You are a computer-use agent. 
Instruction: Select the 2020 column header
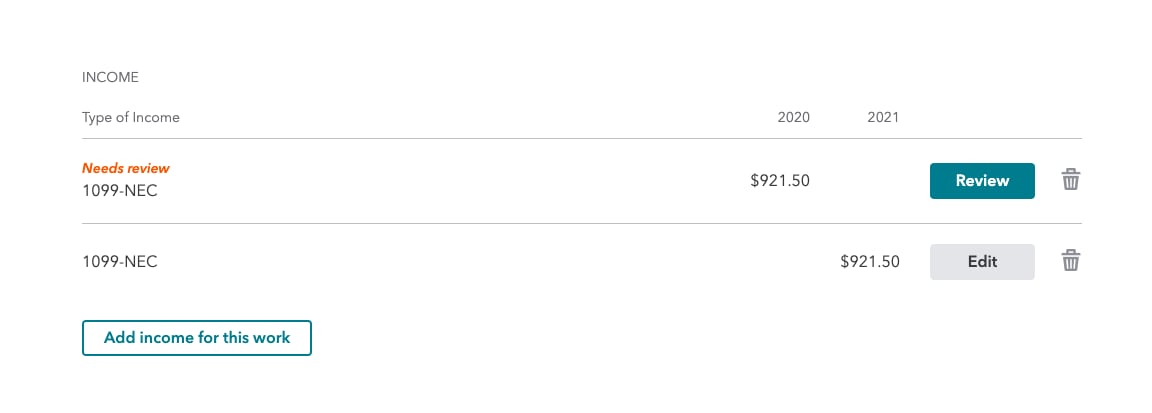coord(793,118)
